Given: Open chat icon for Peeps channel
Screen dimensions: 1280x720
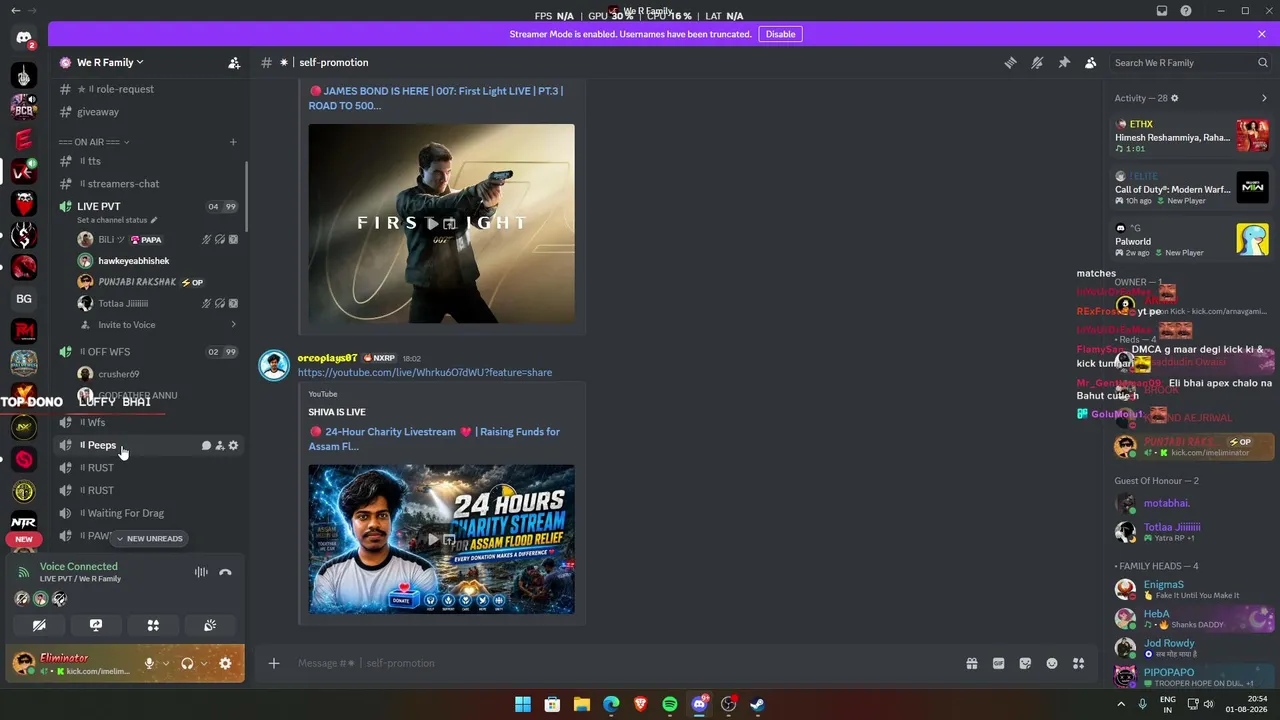Looking at the screenshot, I should point(206,446).
